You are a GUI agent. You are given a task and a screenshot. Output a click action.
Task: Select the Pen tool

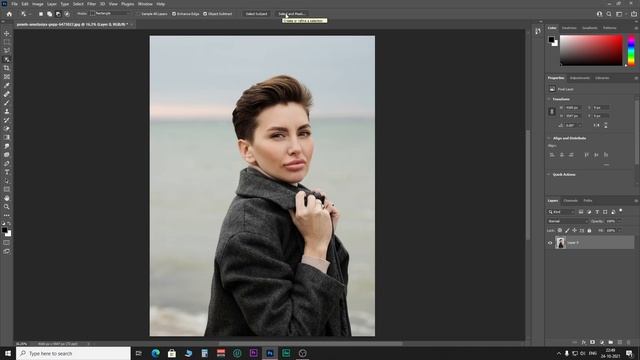pos(7,163)
